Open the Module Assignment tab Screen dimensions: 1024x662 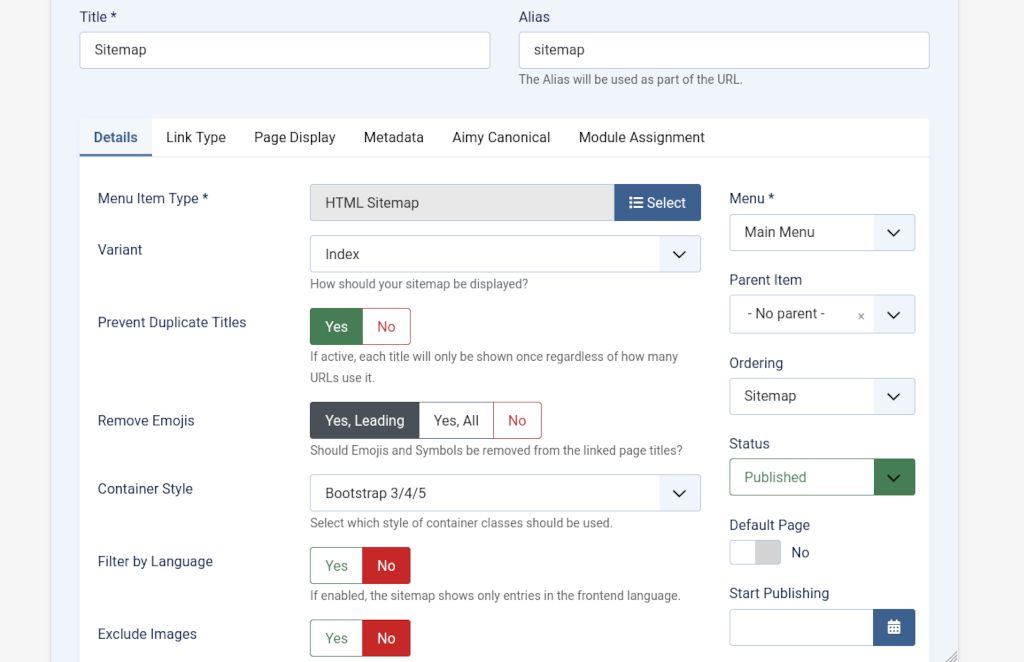[641, 137]
